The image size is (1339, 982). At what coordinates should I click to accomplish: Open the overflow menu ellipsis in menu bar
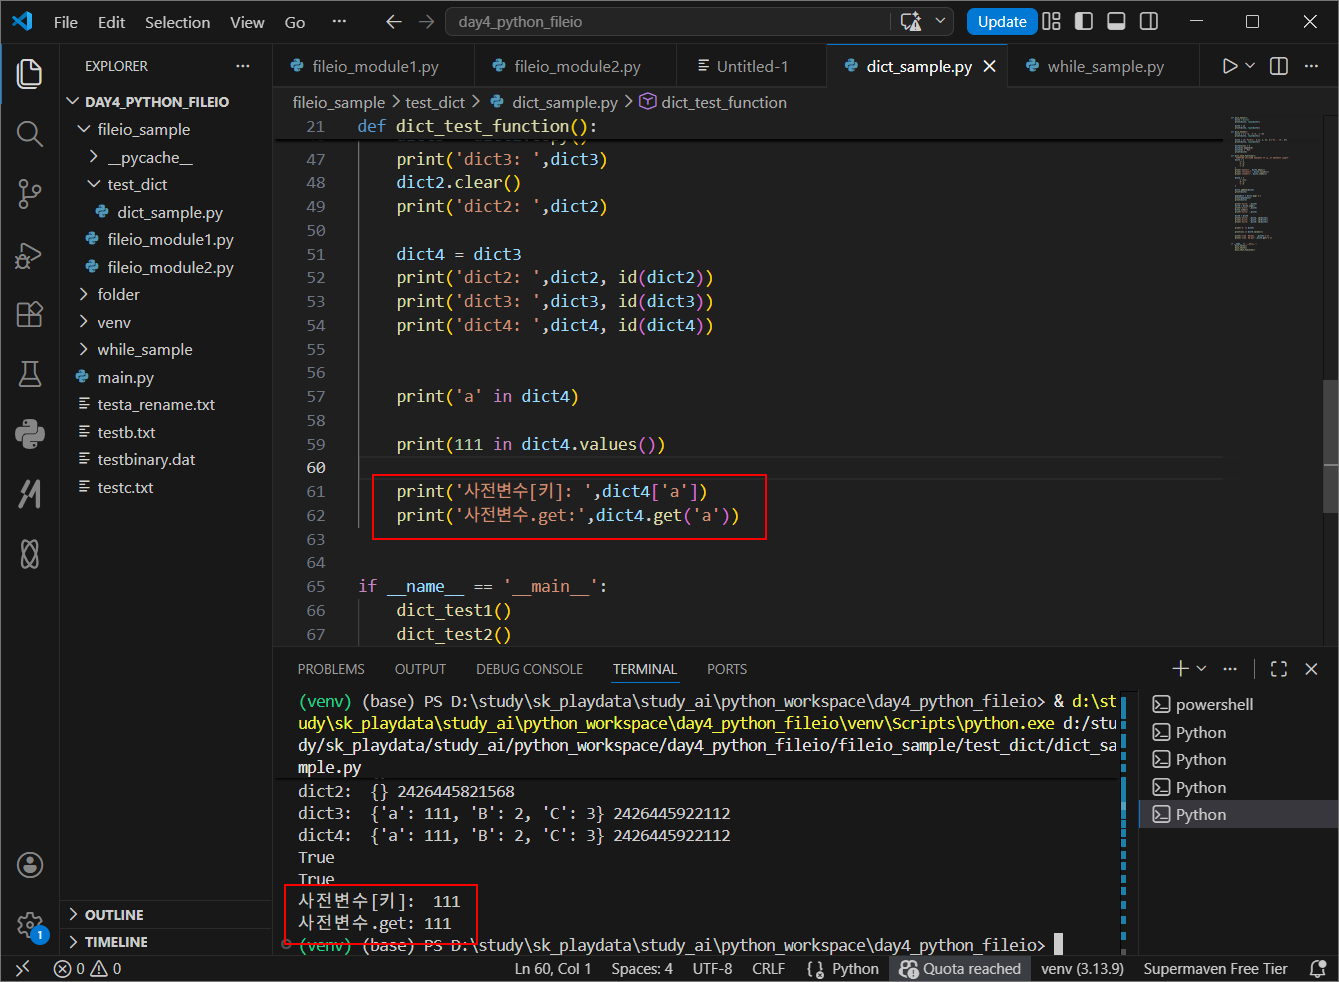click(340, 22)
